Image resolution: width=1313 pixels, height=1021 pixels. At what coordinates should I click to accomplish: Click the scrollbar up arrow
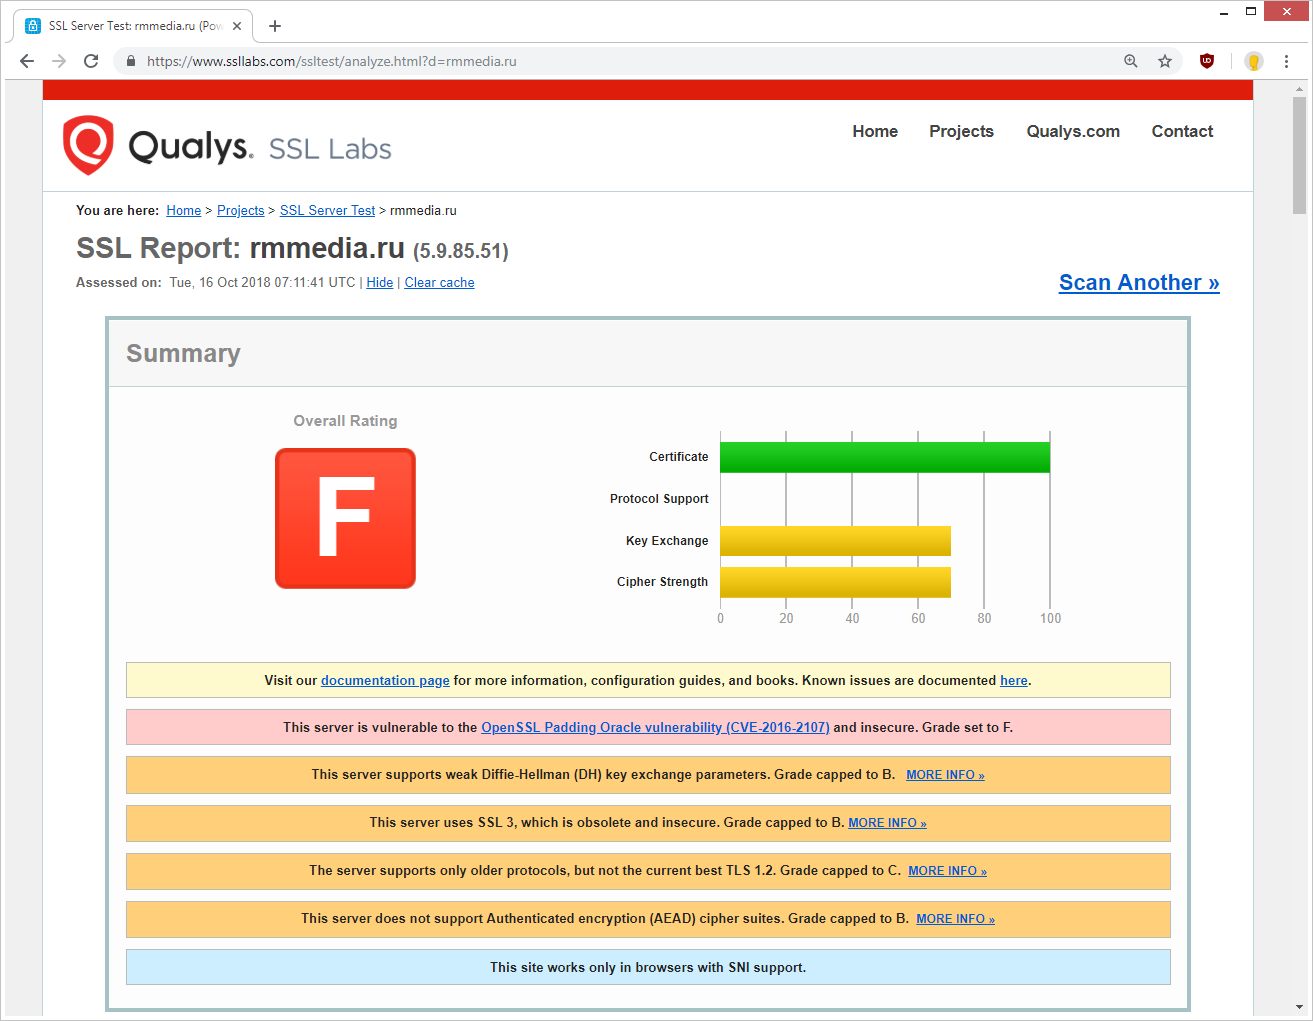pyautogui.click(x=1299, y=88)
